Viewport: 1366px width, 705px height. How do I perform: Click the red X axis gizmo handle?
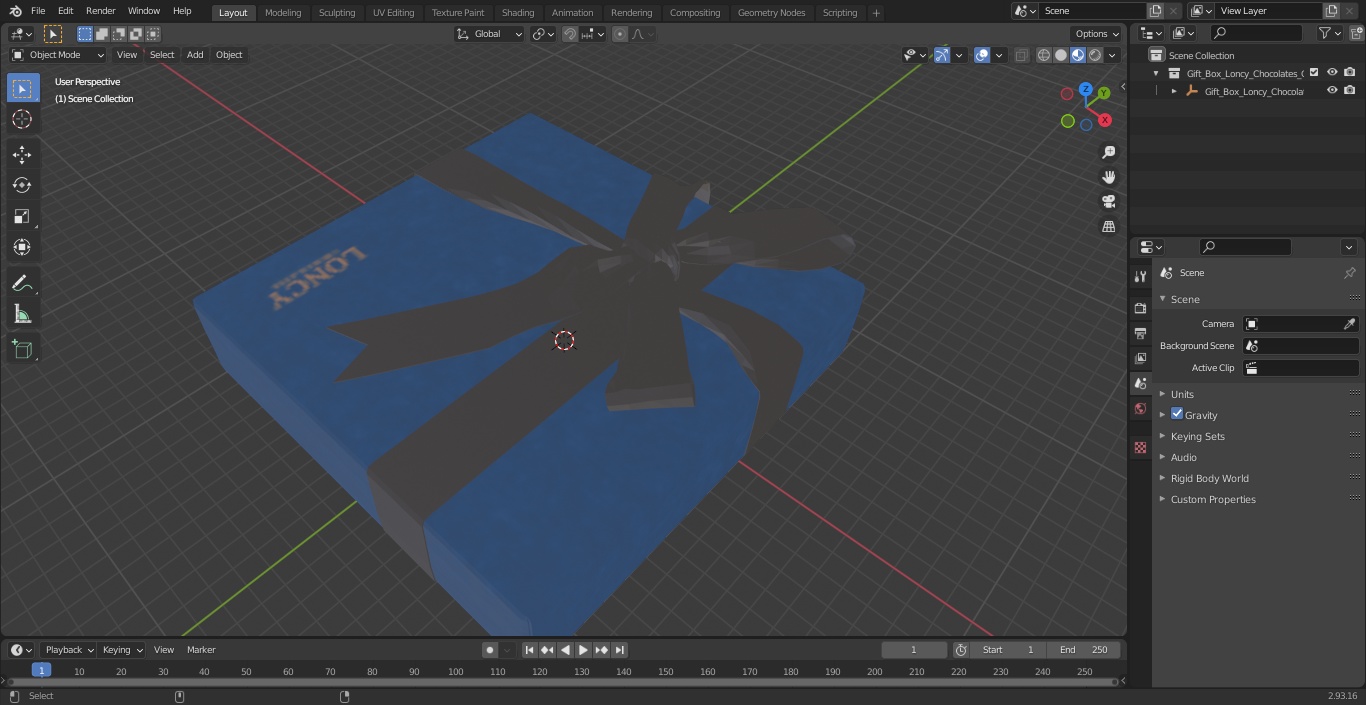click(x=1105, y=120)
